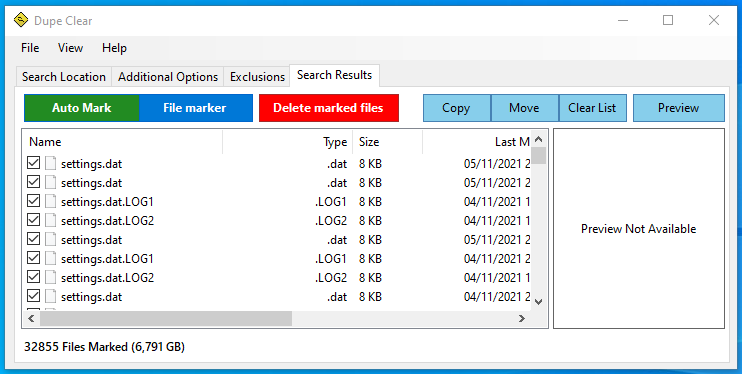This screenshot has width=742, height=374.
Task: Sort by the Size column header
Action: pos(388,142)
